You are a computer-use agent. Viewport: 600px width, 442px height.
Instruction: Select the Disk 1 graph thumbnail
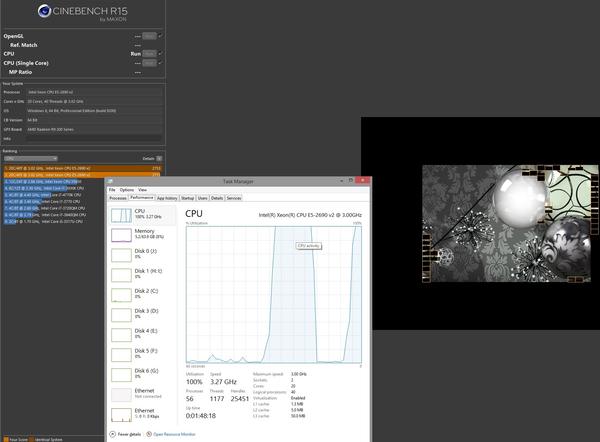(121, 275)
